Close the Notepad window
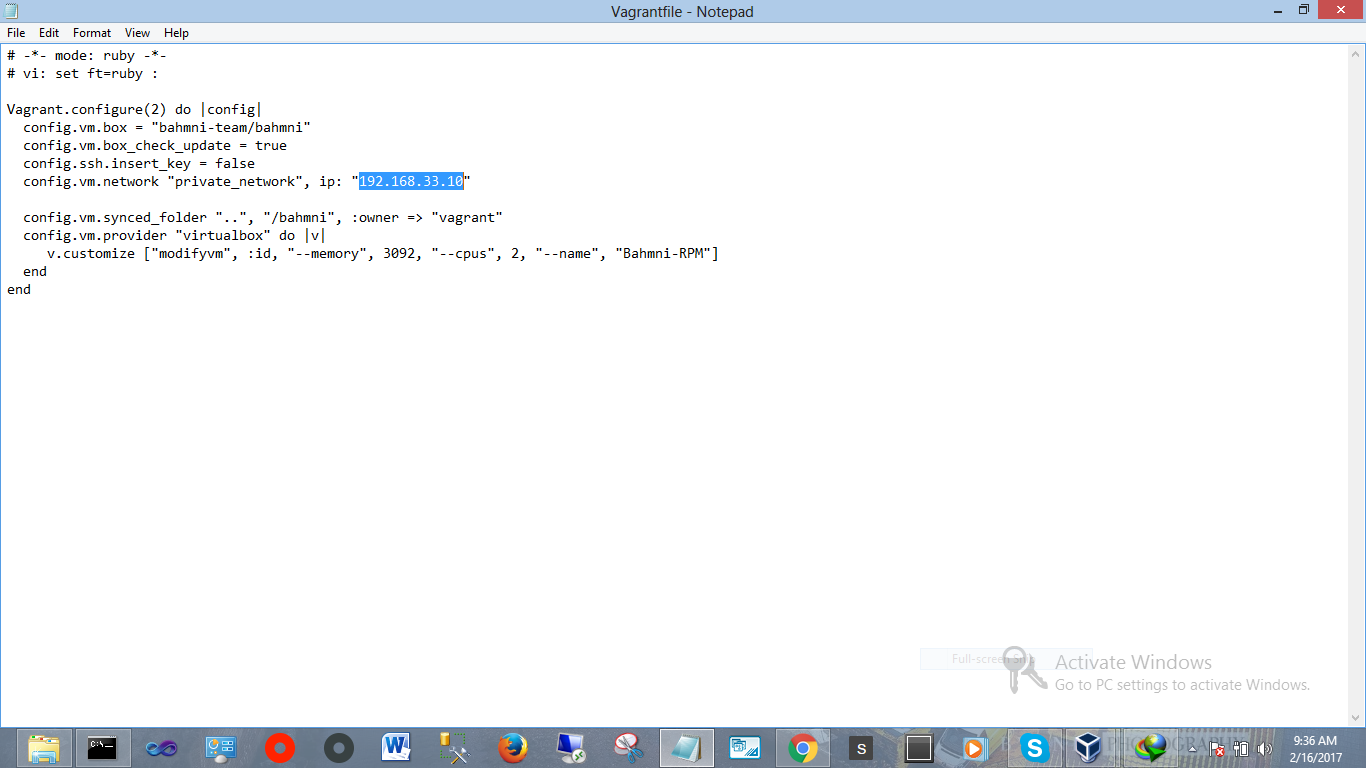Viewport: 1366px width, 768px height. coord(1341,10)
